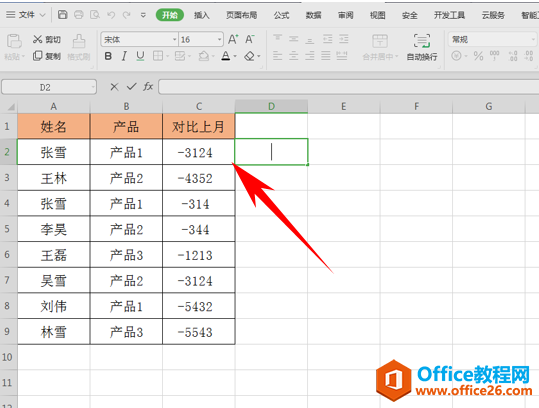Image resolution: width=539 pixels, height=408 pixels.
Task: Click the Print icon in quick access toolbar
Action: [x=79, y=15]
